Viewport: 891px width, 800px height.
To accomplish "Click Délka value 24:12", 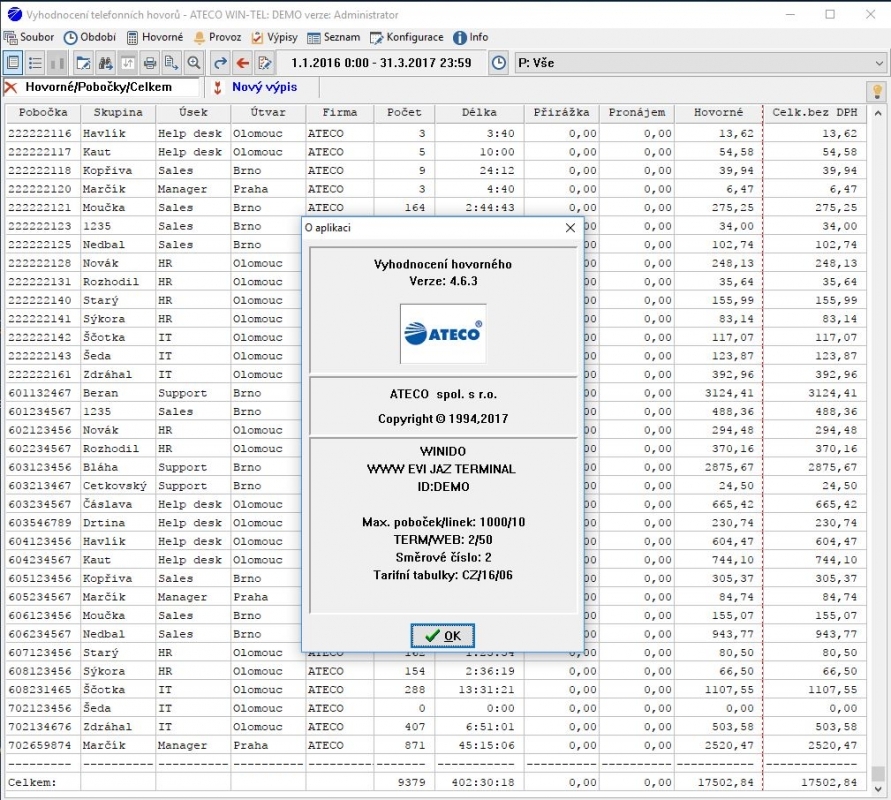I will point(497,170).
